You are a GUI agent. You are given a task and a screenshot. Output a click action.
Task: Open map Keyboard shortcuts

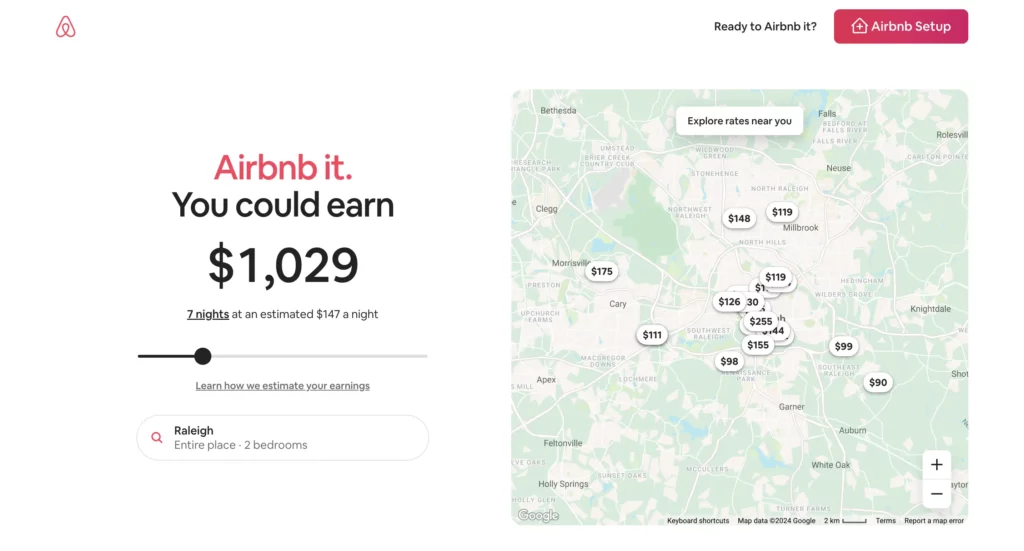pyautogui.click(x=698, y=521)
